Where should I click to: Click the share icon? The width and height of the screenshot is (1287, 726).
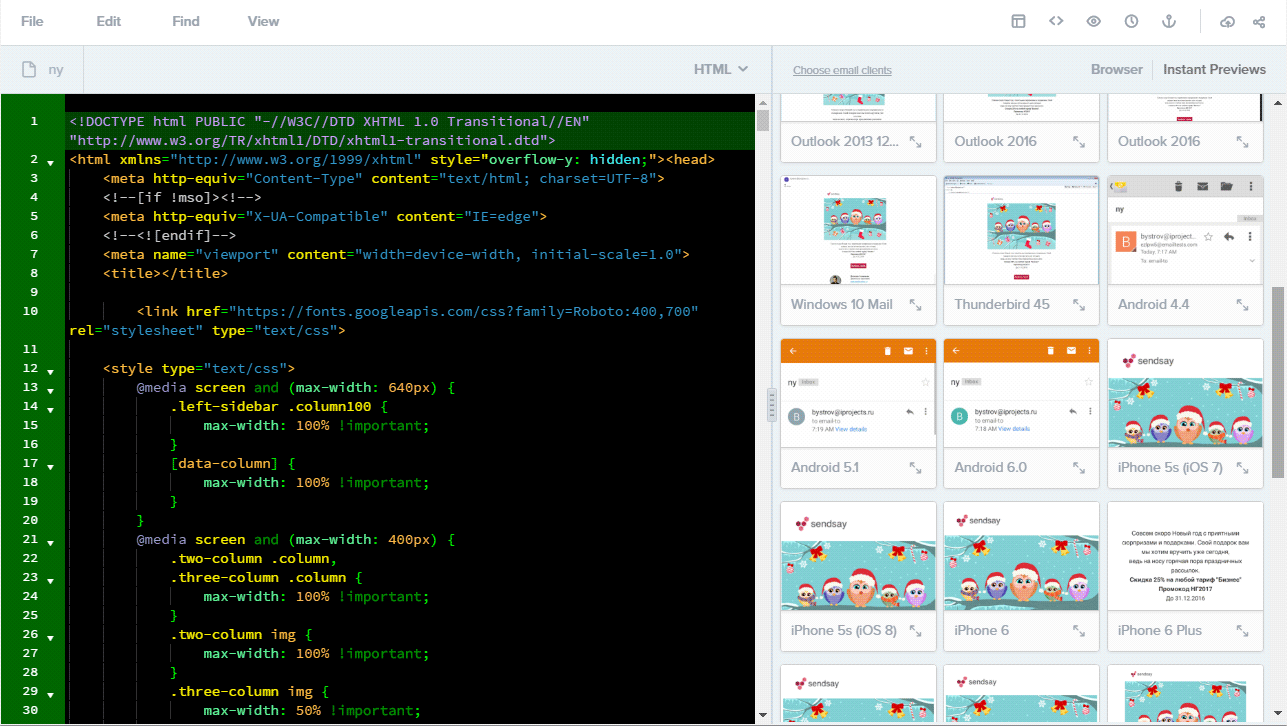coord(1259,21)
